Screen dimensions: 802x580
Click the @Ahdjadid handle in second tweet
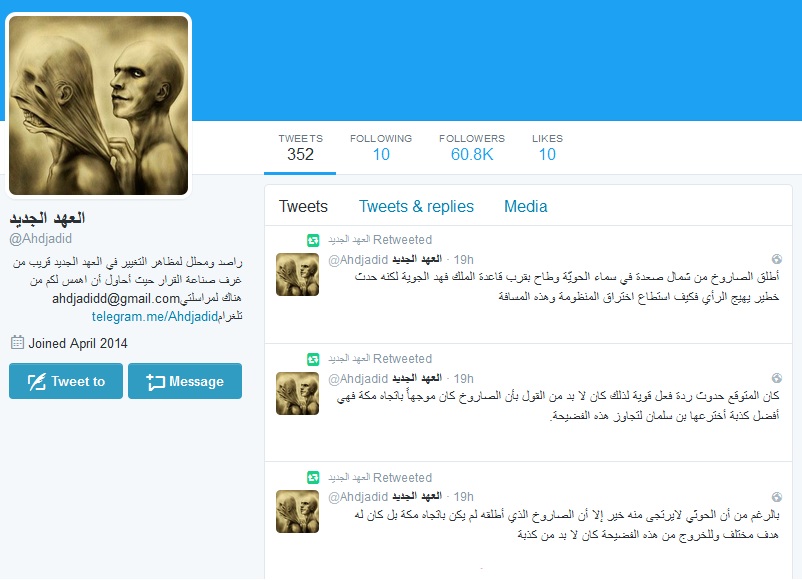click(x=358, y=378)
